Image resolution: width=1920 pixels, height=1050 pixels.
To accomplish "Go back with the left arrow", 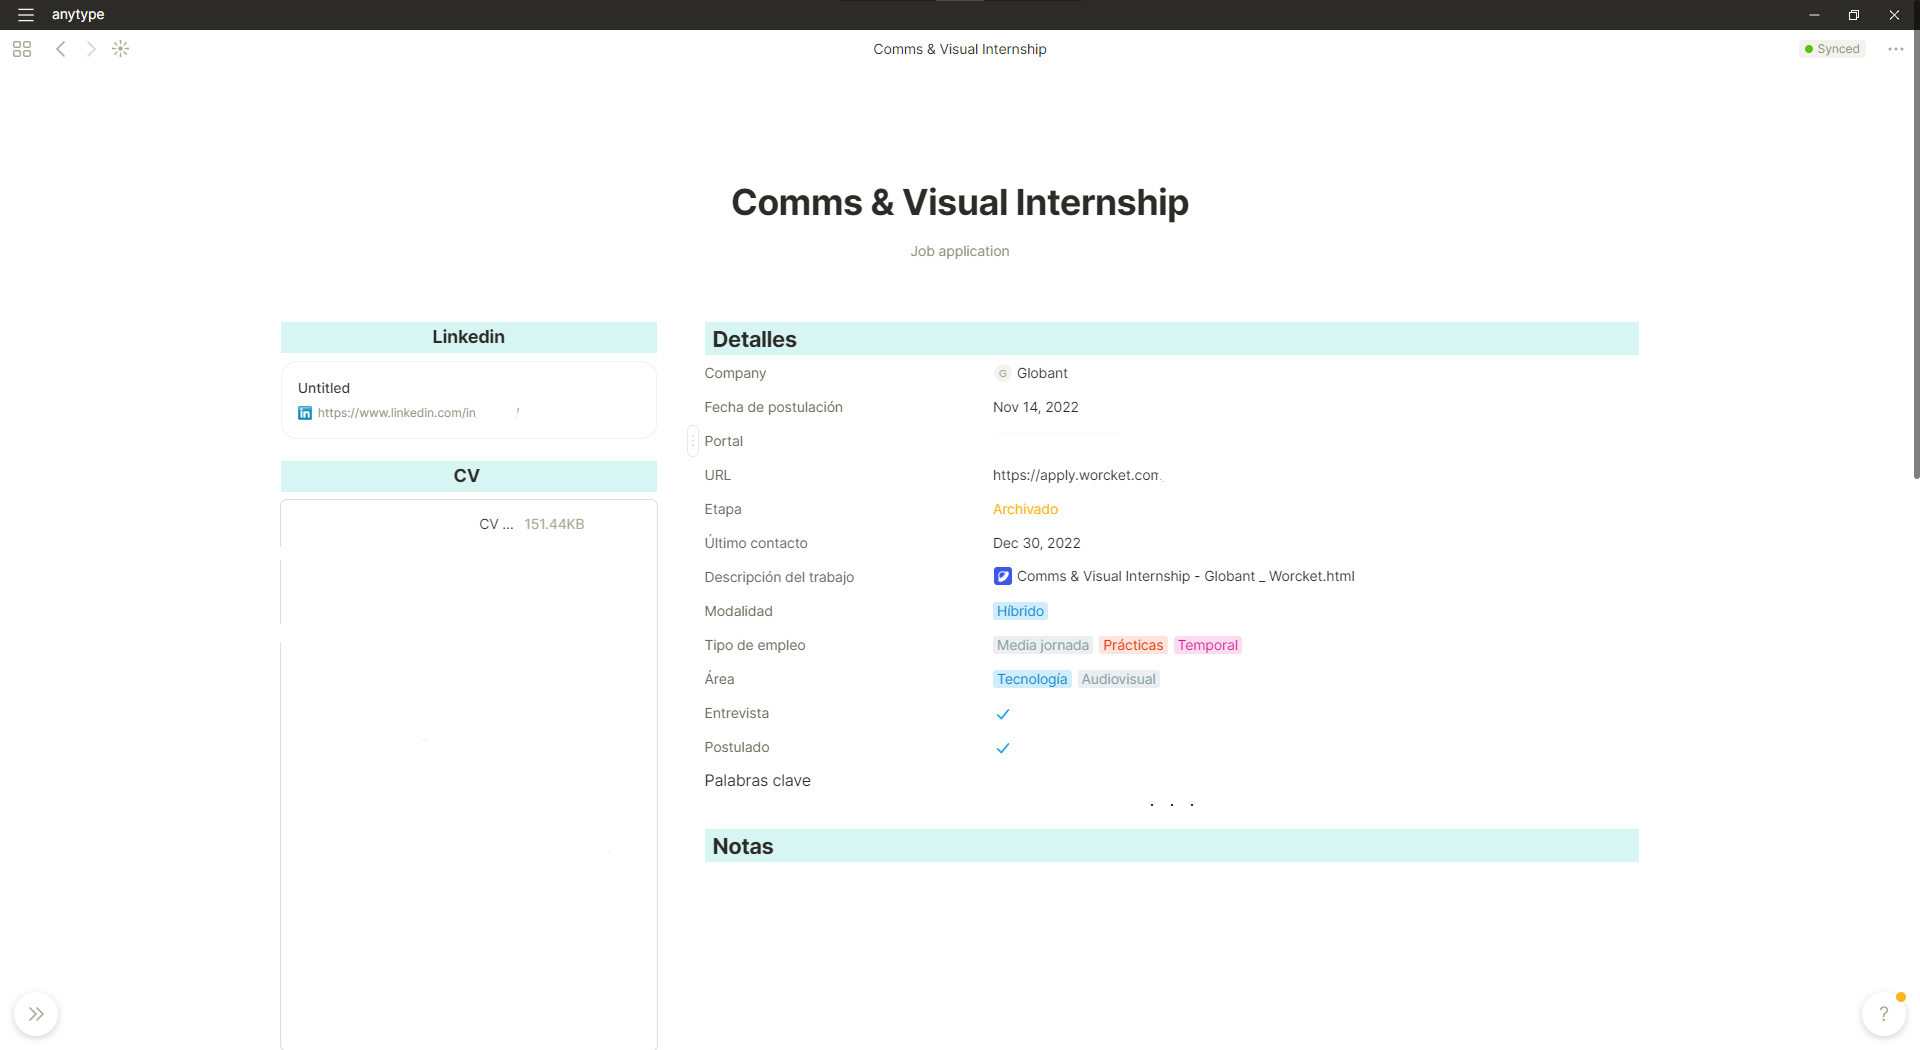I will tap(61, 49).
